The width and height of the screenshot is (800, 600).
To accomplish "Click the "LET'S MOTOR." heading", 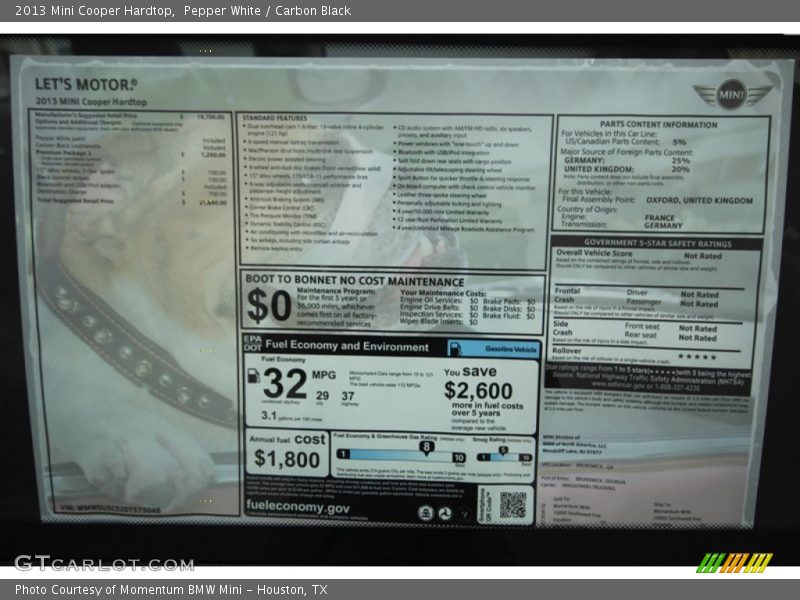I will pos(86,84).
